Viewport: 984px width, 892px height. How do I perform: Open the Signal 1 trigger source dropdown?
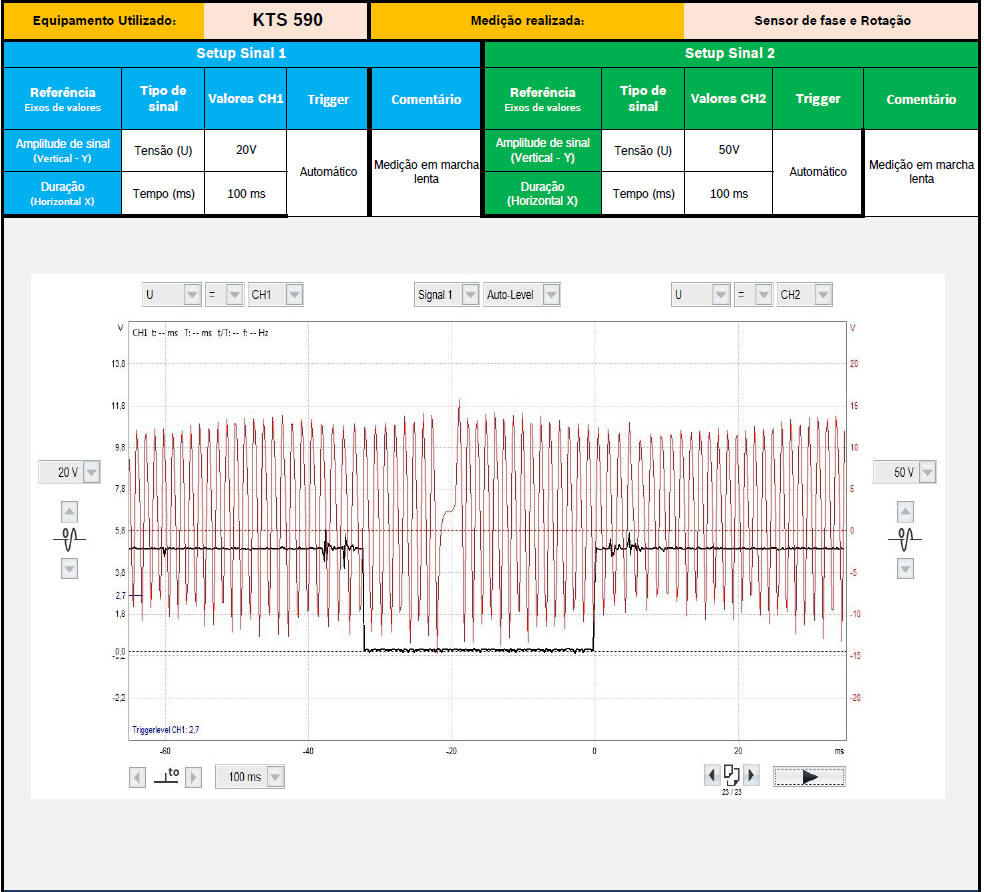470,295
